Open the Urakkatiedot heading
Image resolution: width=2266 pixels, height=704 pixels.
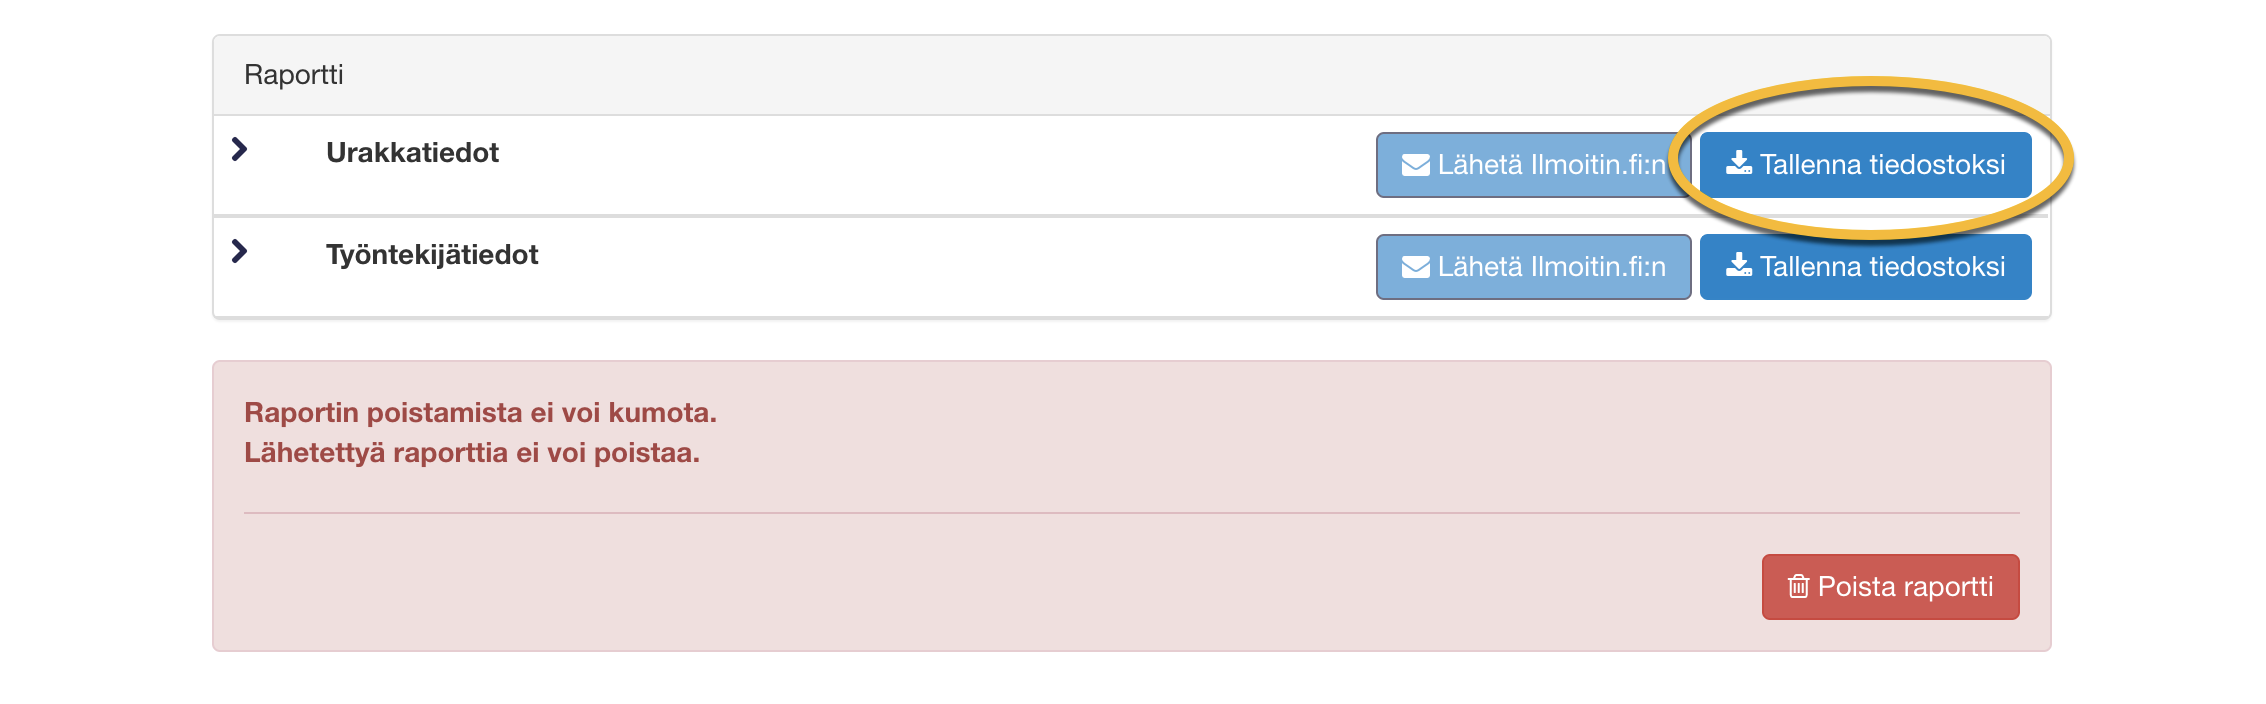coord(412,153)
